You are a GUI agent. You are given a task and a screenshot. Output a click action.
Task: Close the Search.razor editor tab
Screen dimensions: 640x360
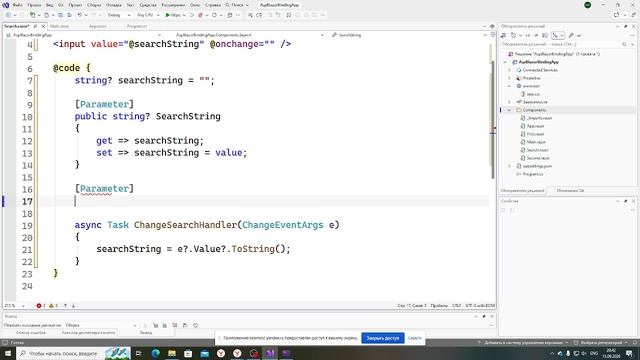[43, 26]
